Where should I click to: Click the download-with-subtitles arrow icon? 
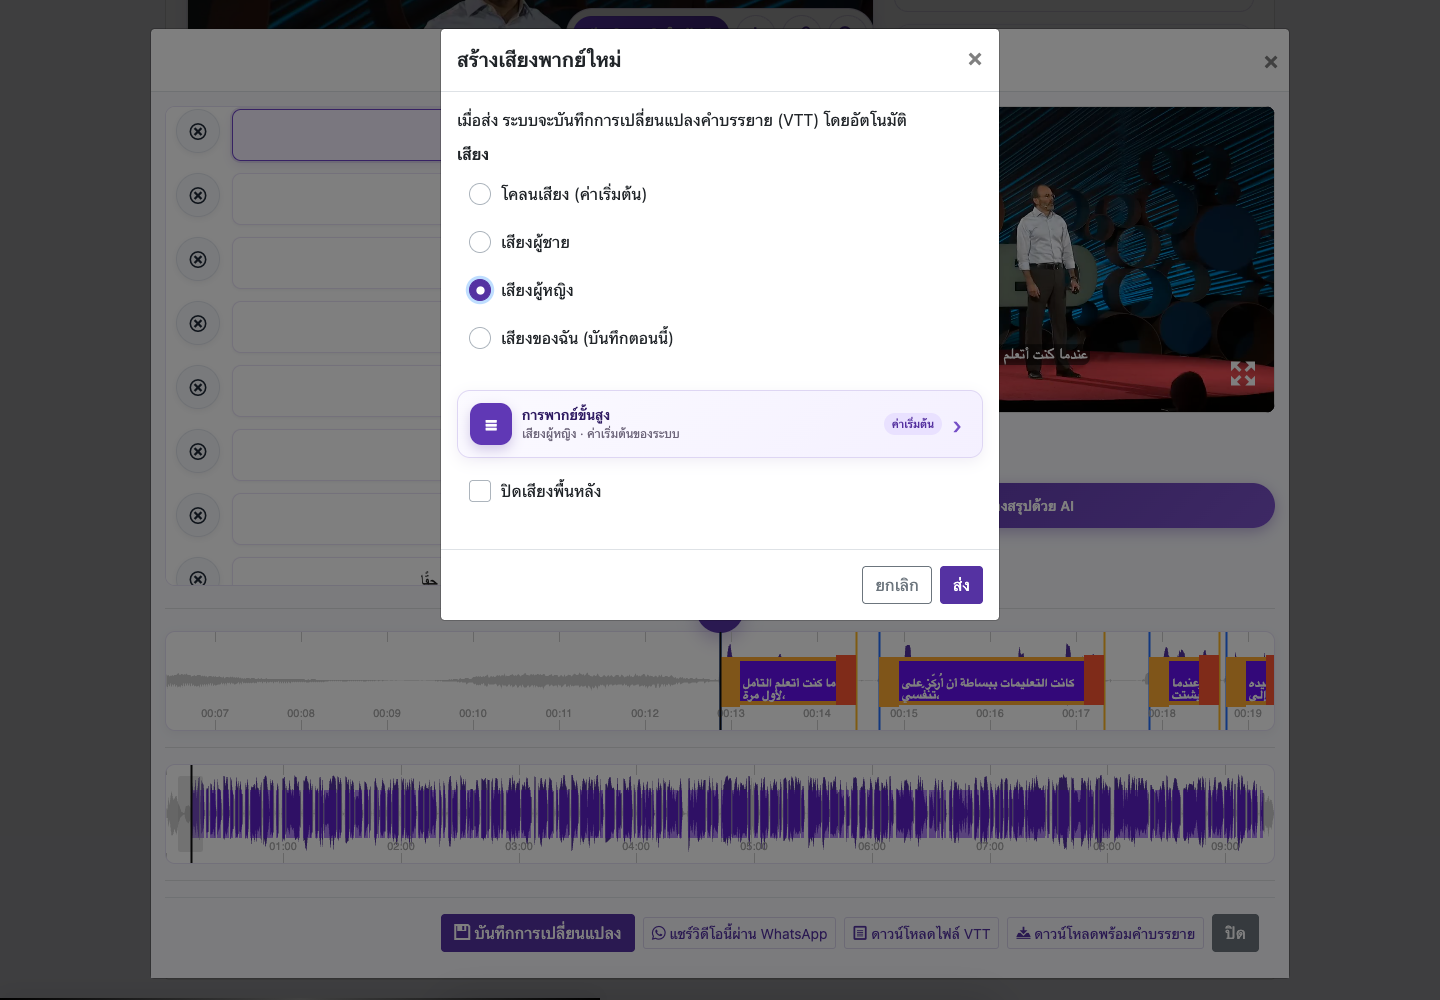1023,933
